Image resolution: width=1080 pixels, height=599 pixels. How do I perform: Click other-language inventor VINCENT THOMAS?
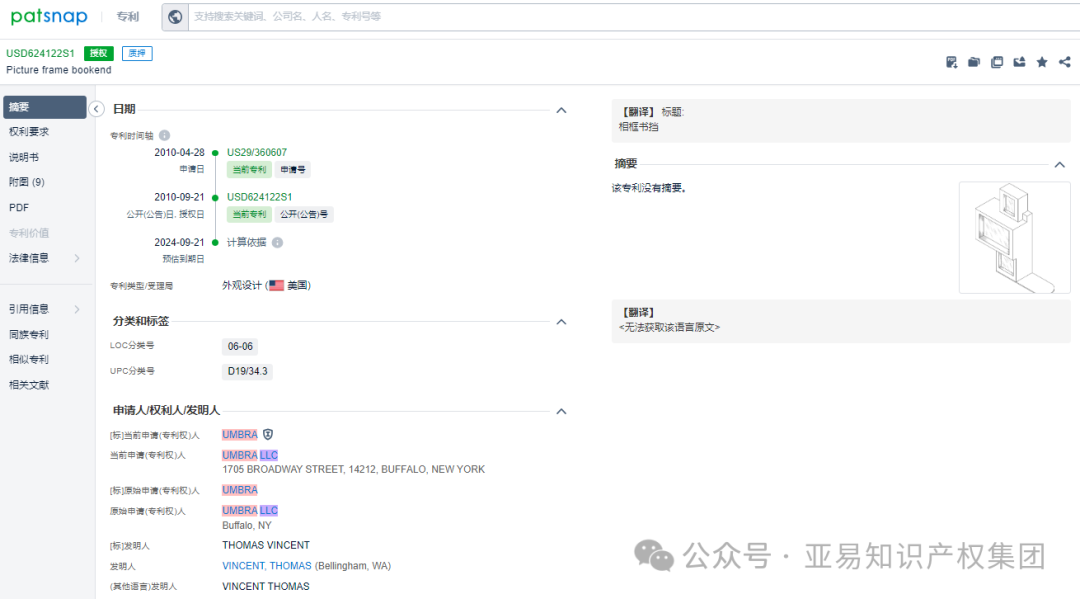(x=266, y=586)
